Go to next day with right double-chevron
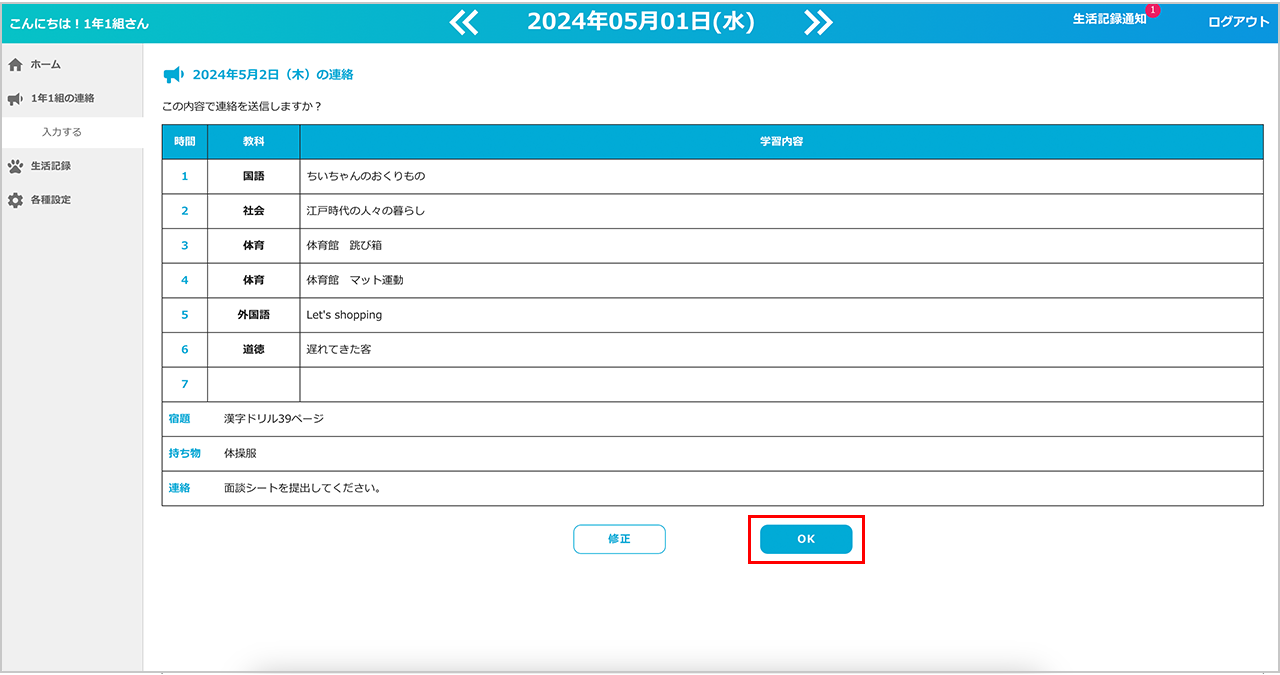 click(x=818, y=22)
